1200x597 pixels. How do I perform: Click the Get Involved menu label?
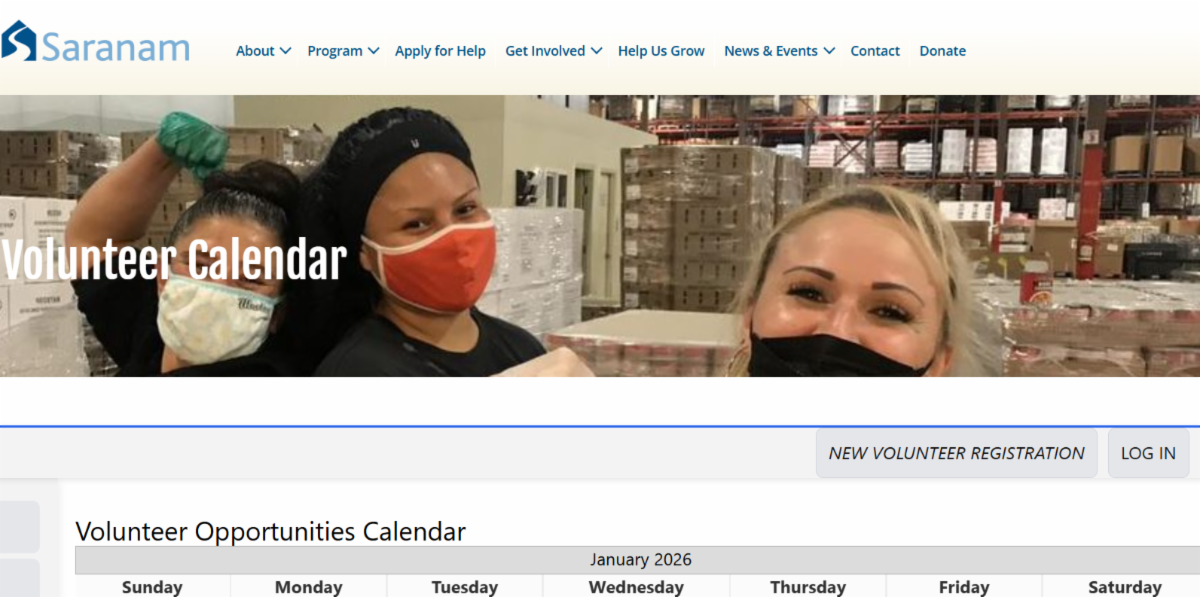545,51
